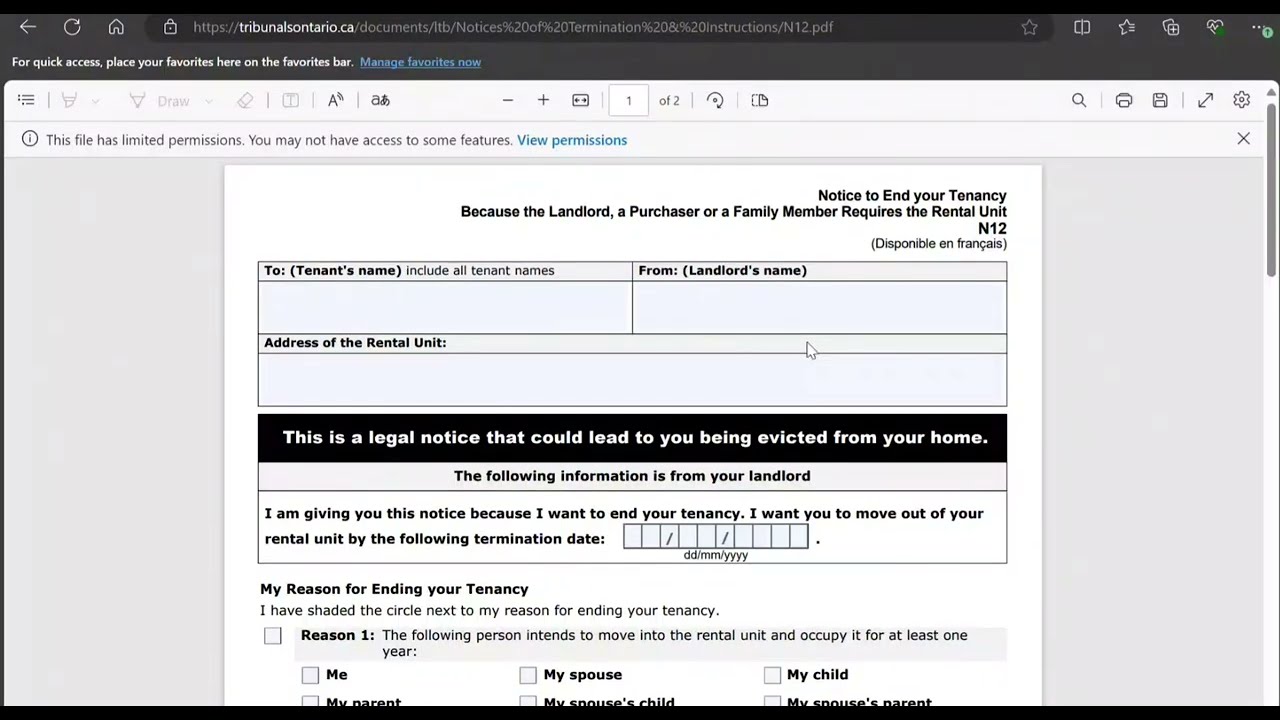View site information lock icon
This screenshot has height=720, width=1280.
point(170,27)
